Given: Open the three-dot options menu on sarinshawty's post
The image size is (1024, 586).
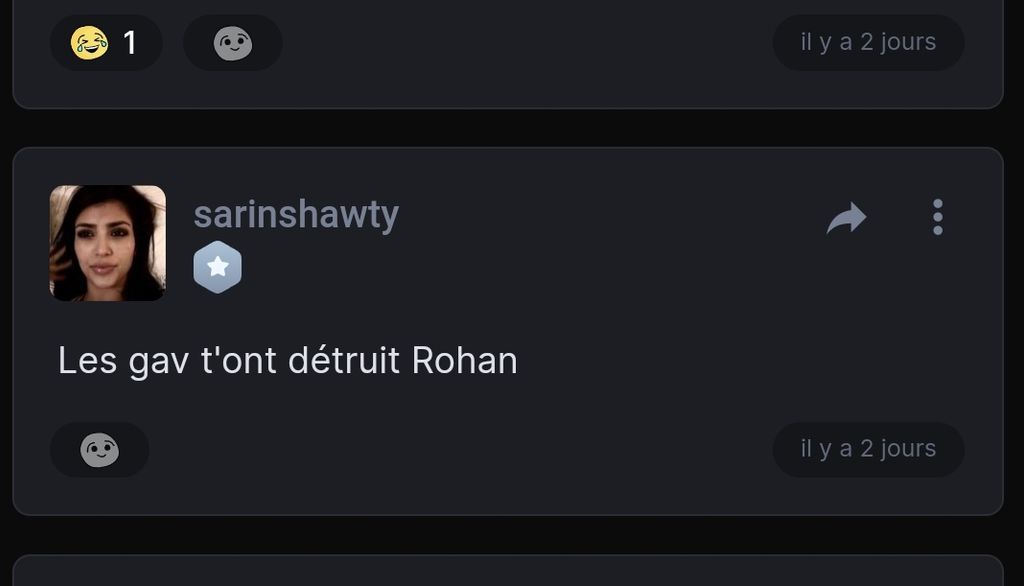Looking at the screenshot, I should [x=937, y=217].
